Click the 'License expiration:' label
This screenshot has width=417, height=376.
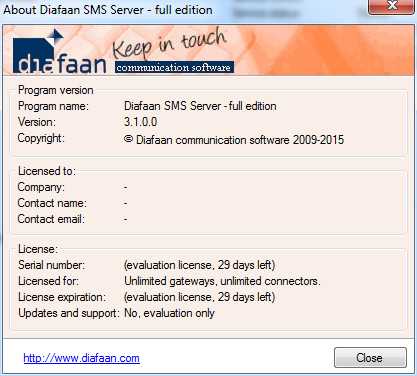point(62,297)
